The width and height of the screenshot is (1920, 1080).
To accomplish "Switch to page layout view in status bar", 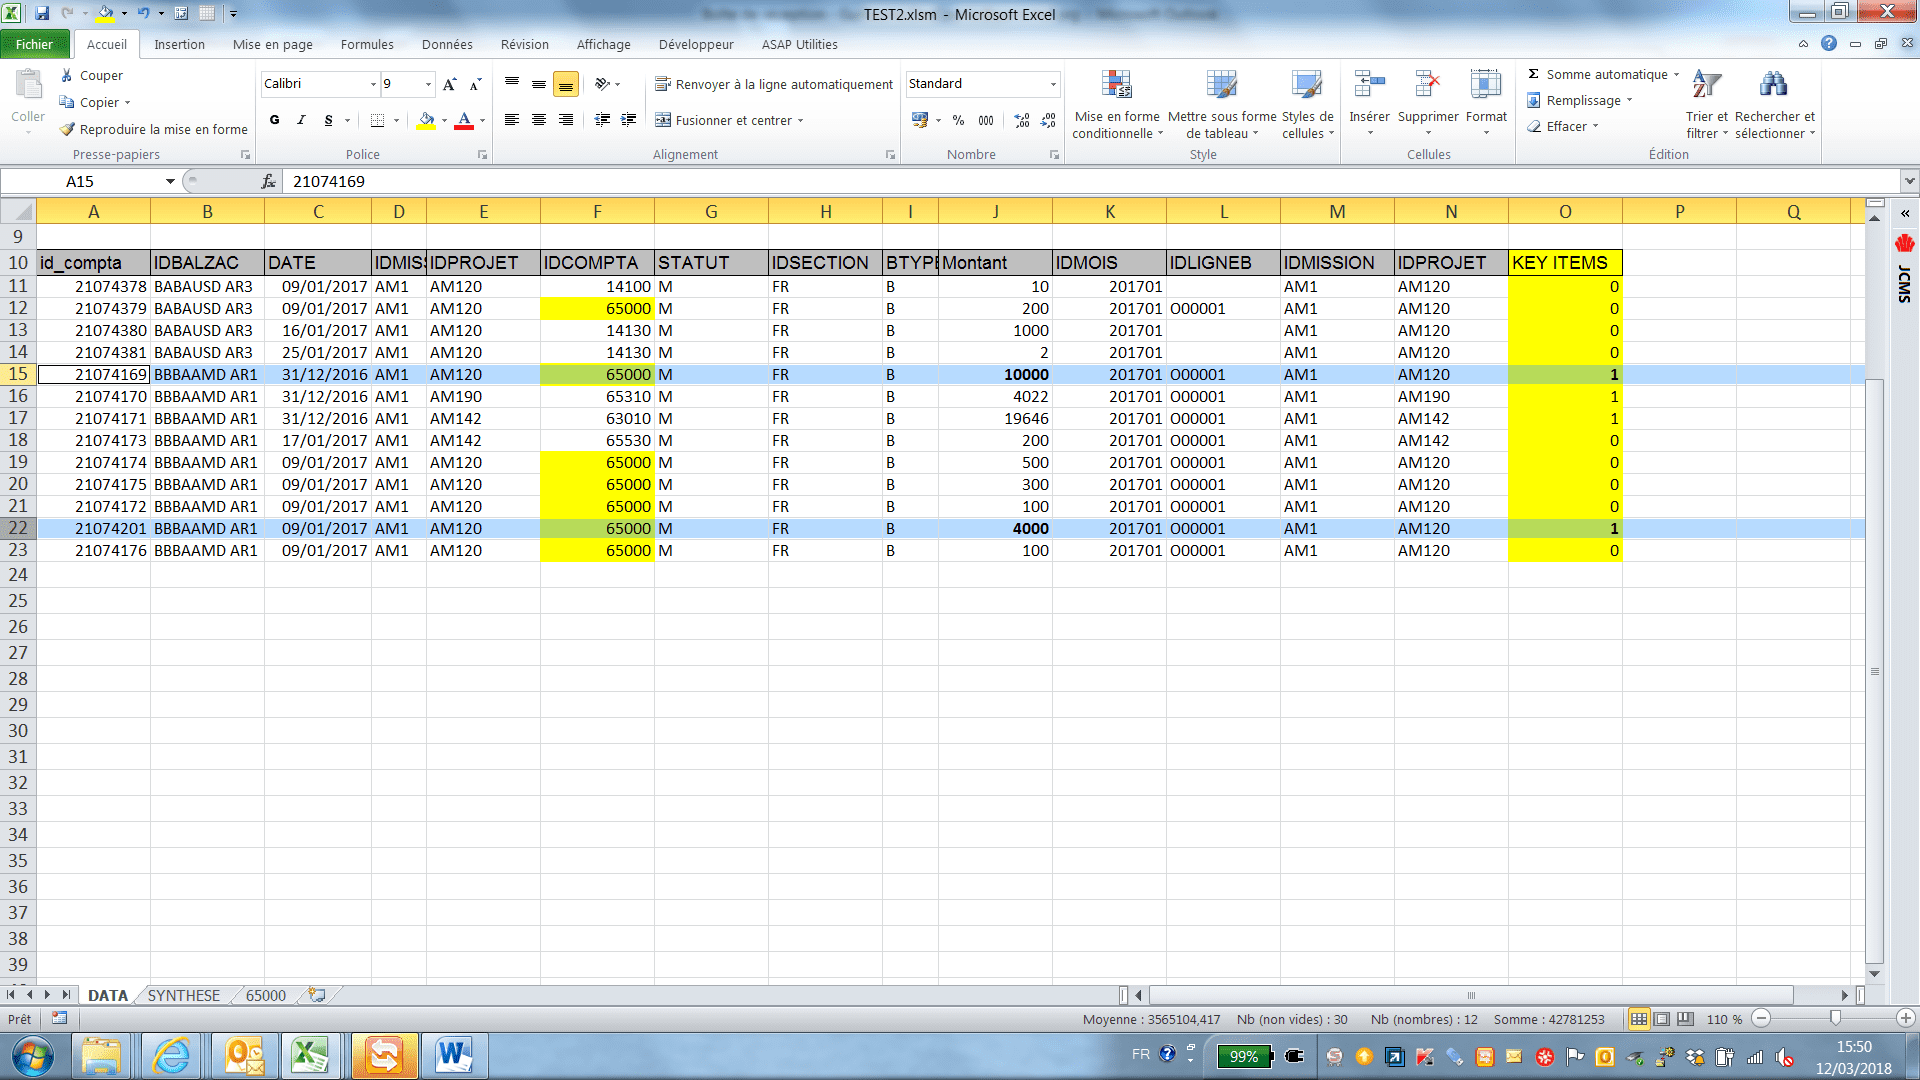I will point(1662,1019).
